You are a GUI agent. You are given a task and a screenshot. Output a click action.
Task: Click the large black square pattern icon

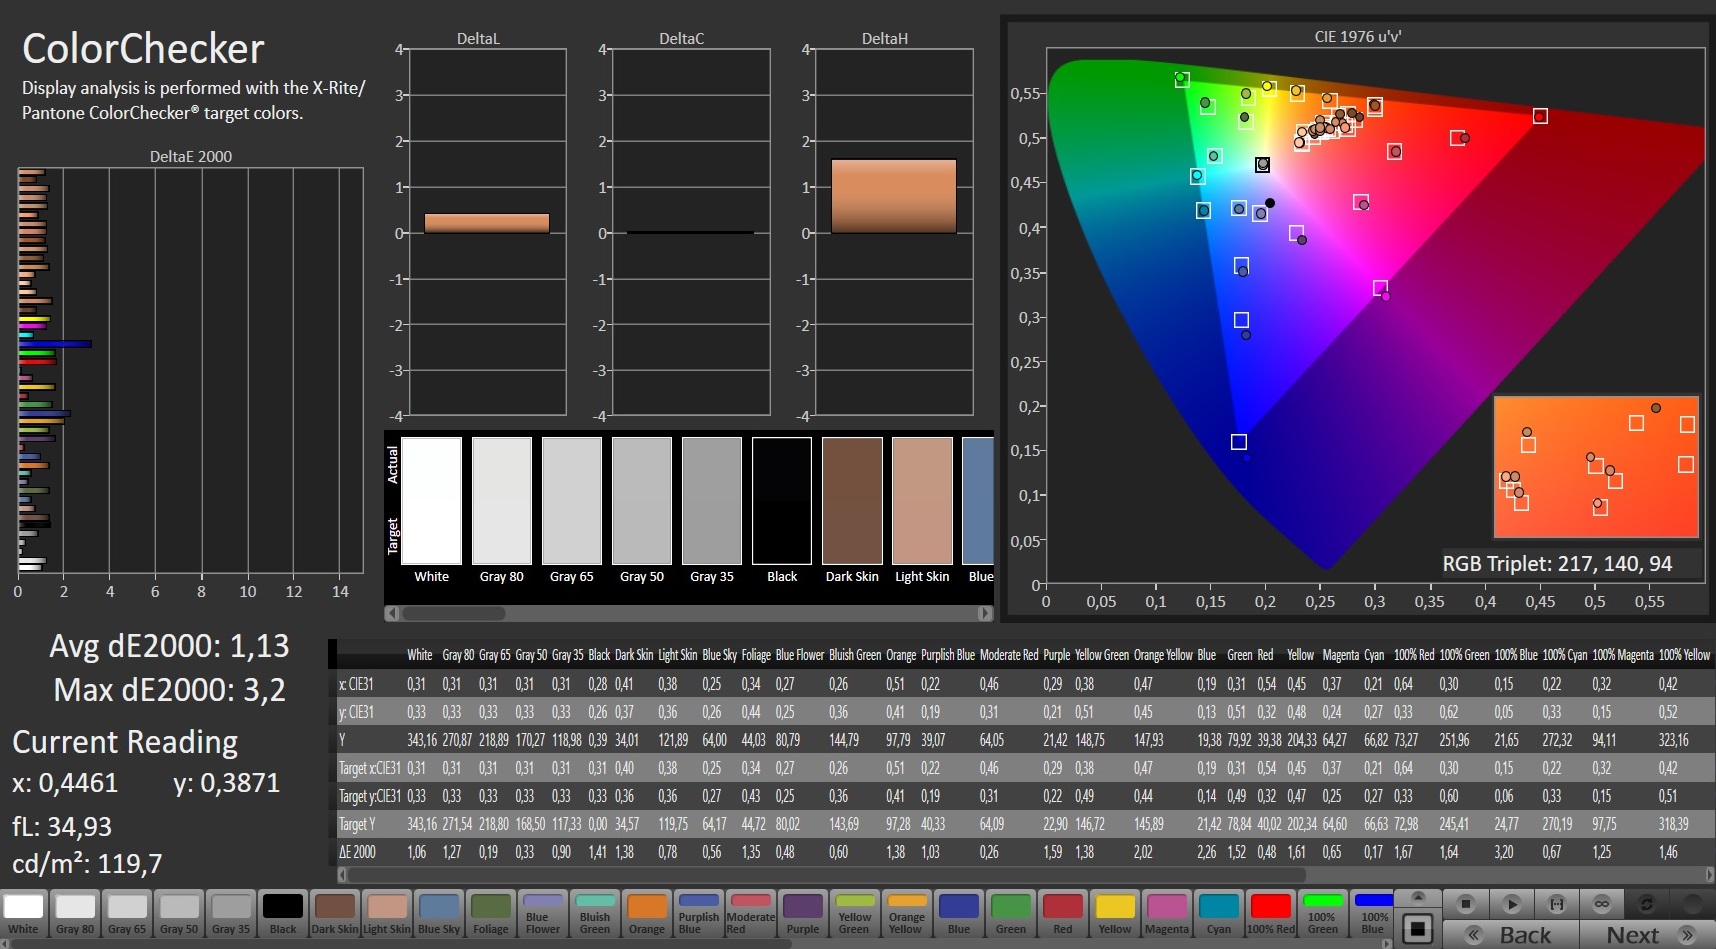pos(1417,929)
